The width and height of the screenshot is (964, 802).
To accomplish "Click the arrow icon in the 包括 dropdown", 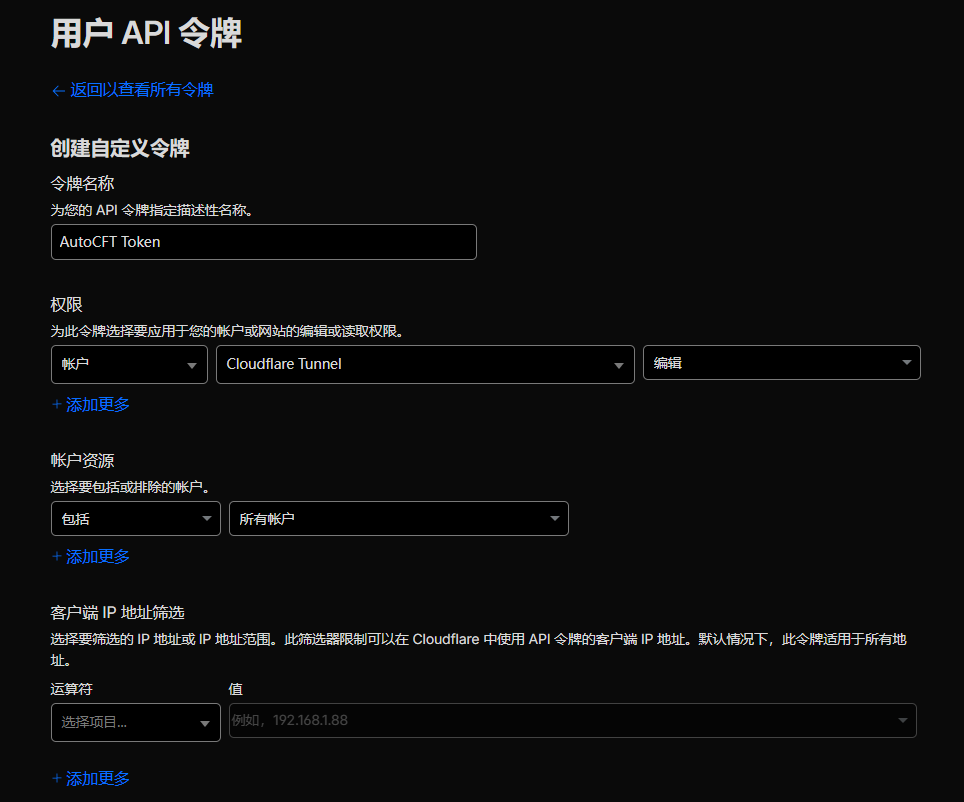I will tap(206, 519).
